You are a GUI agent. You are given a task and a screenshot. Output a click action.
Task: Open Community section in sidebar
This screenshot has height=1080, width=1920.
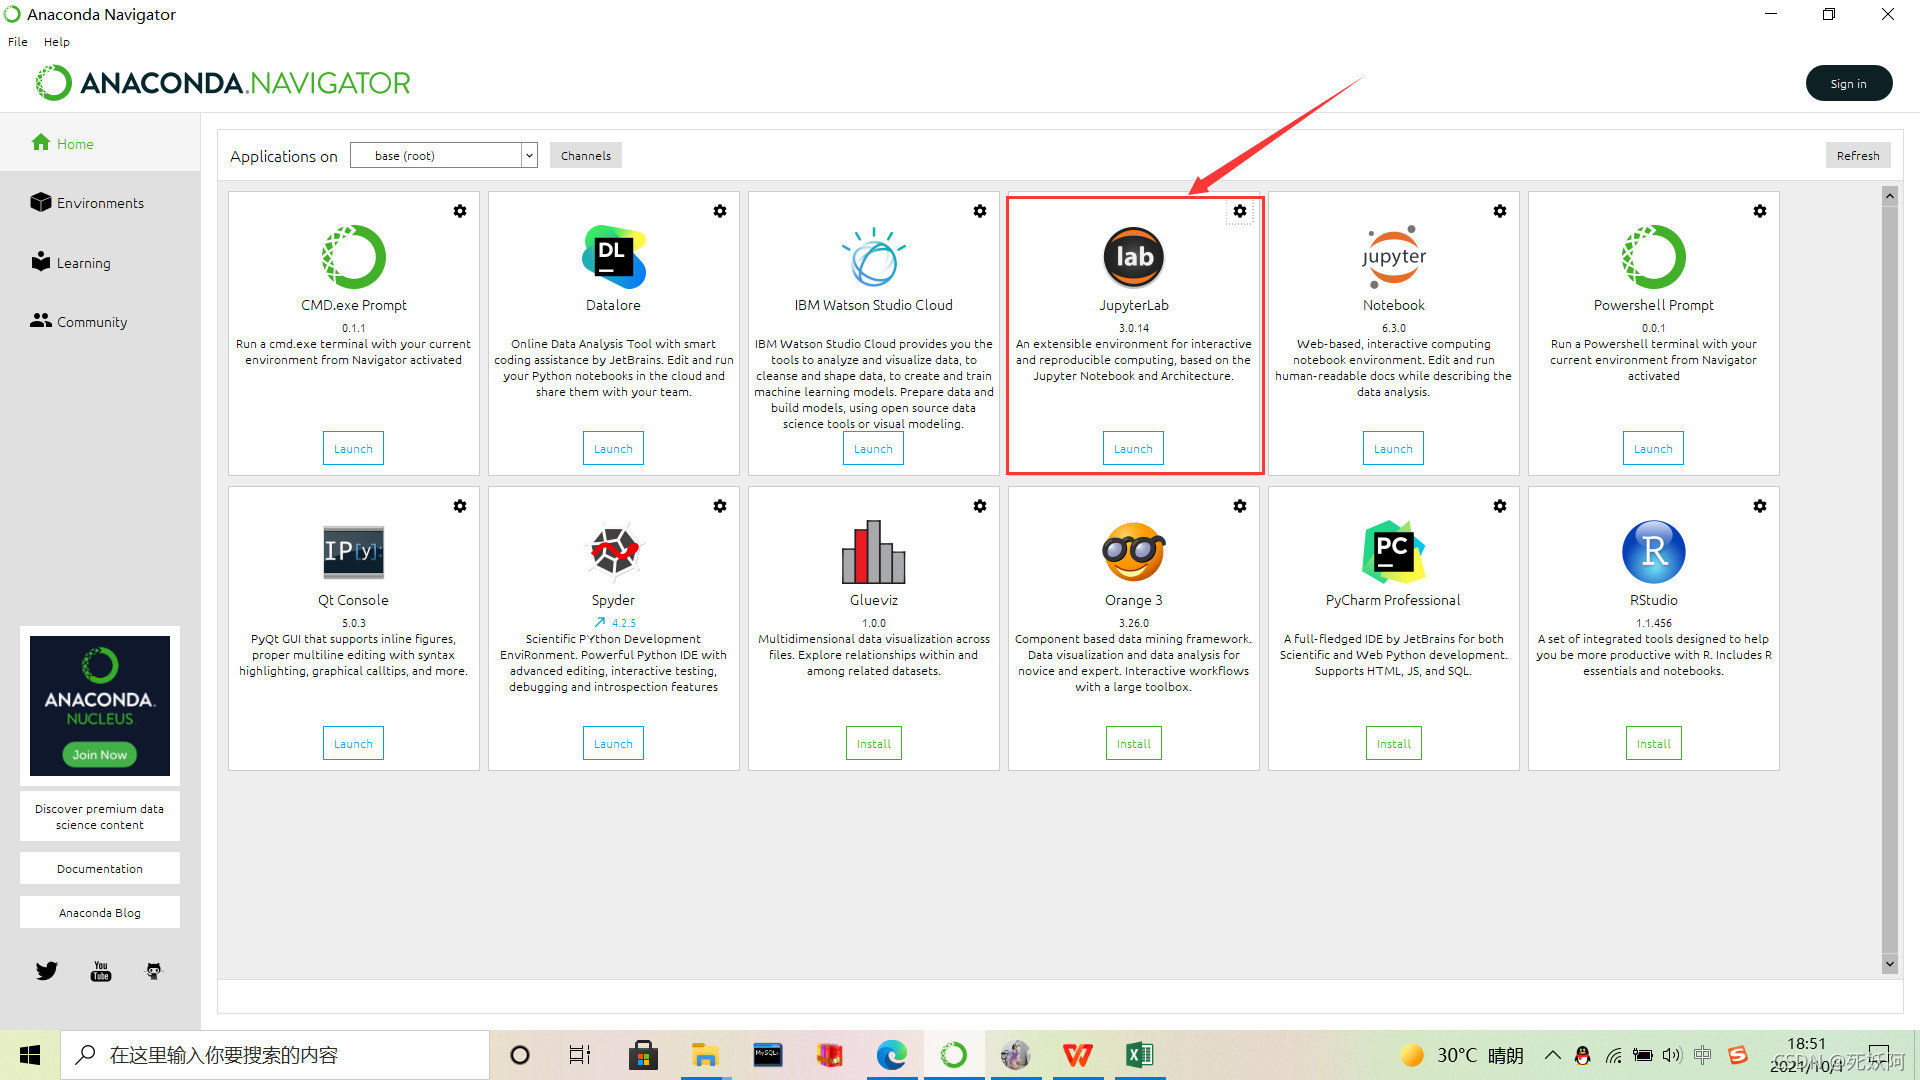click(91, 320)
